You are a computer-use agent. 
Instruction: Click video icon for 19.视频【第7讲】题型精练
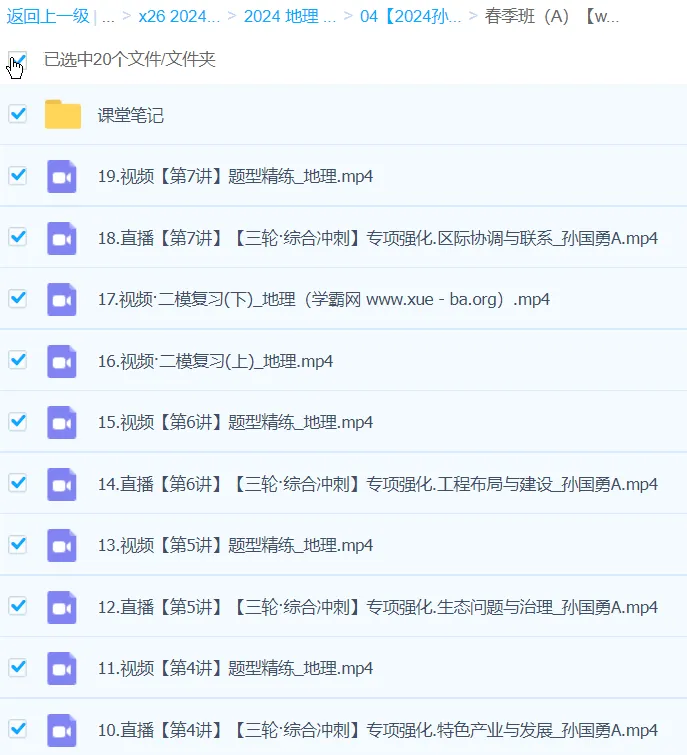(x=62, y=176)
